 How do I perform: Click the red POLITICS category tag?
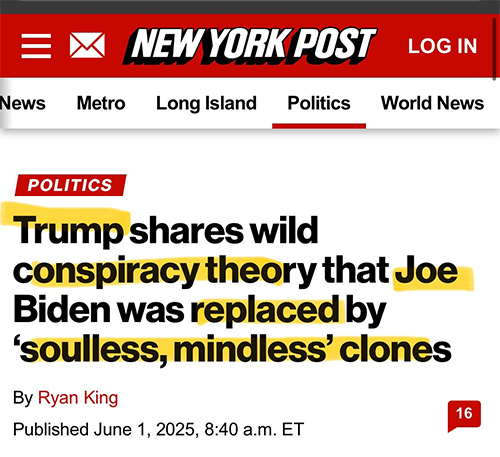[x=70, y=185]
